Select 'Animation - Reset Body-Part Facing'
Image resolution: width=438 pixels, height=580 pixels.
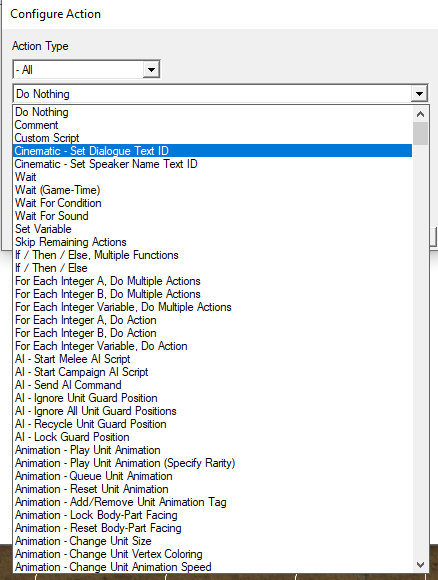coord(213,528)
